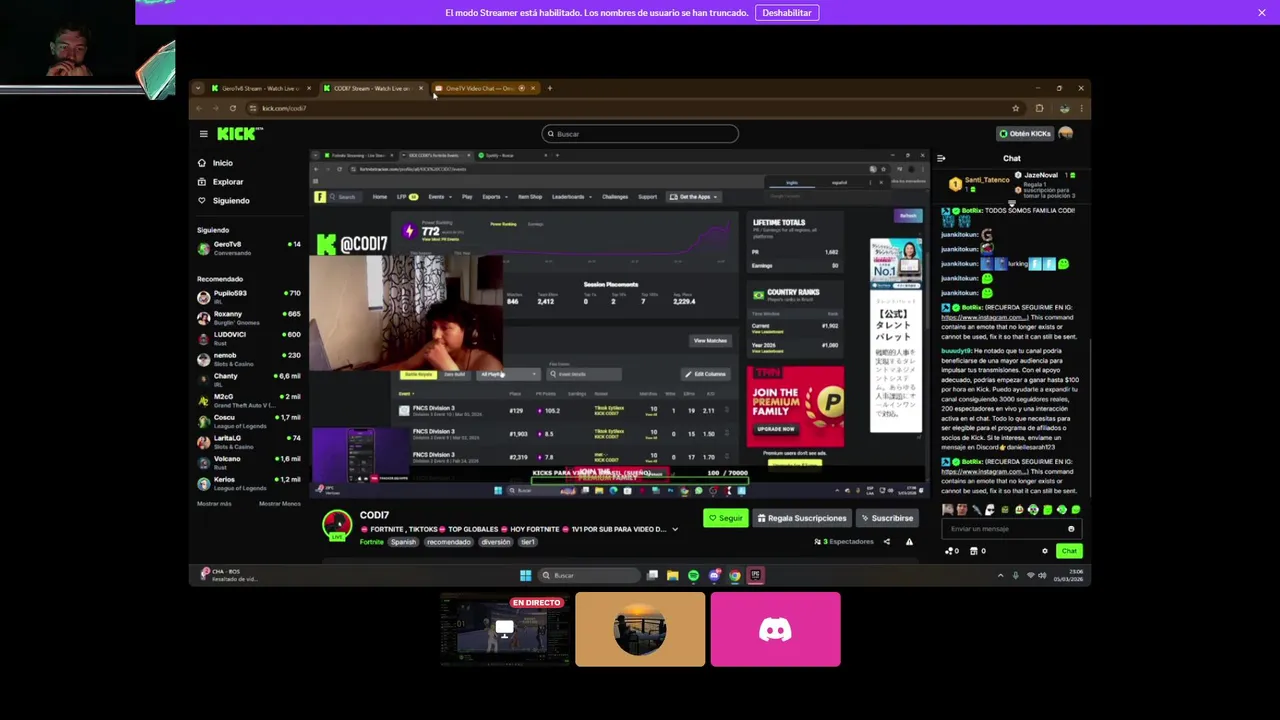Click Mostrar más under the recommended list

tap(214, 504)
